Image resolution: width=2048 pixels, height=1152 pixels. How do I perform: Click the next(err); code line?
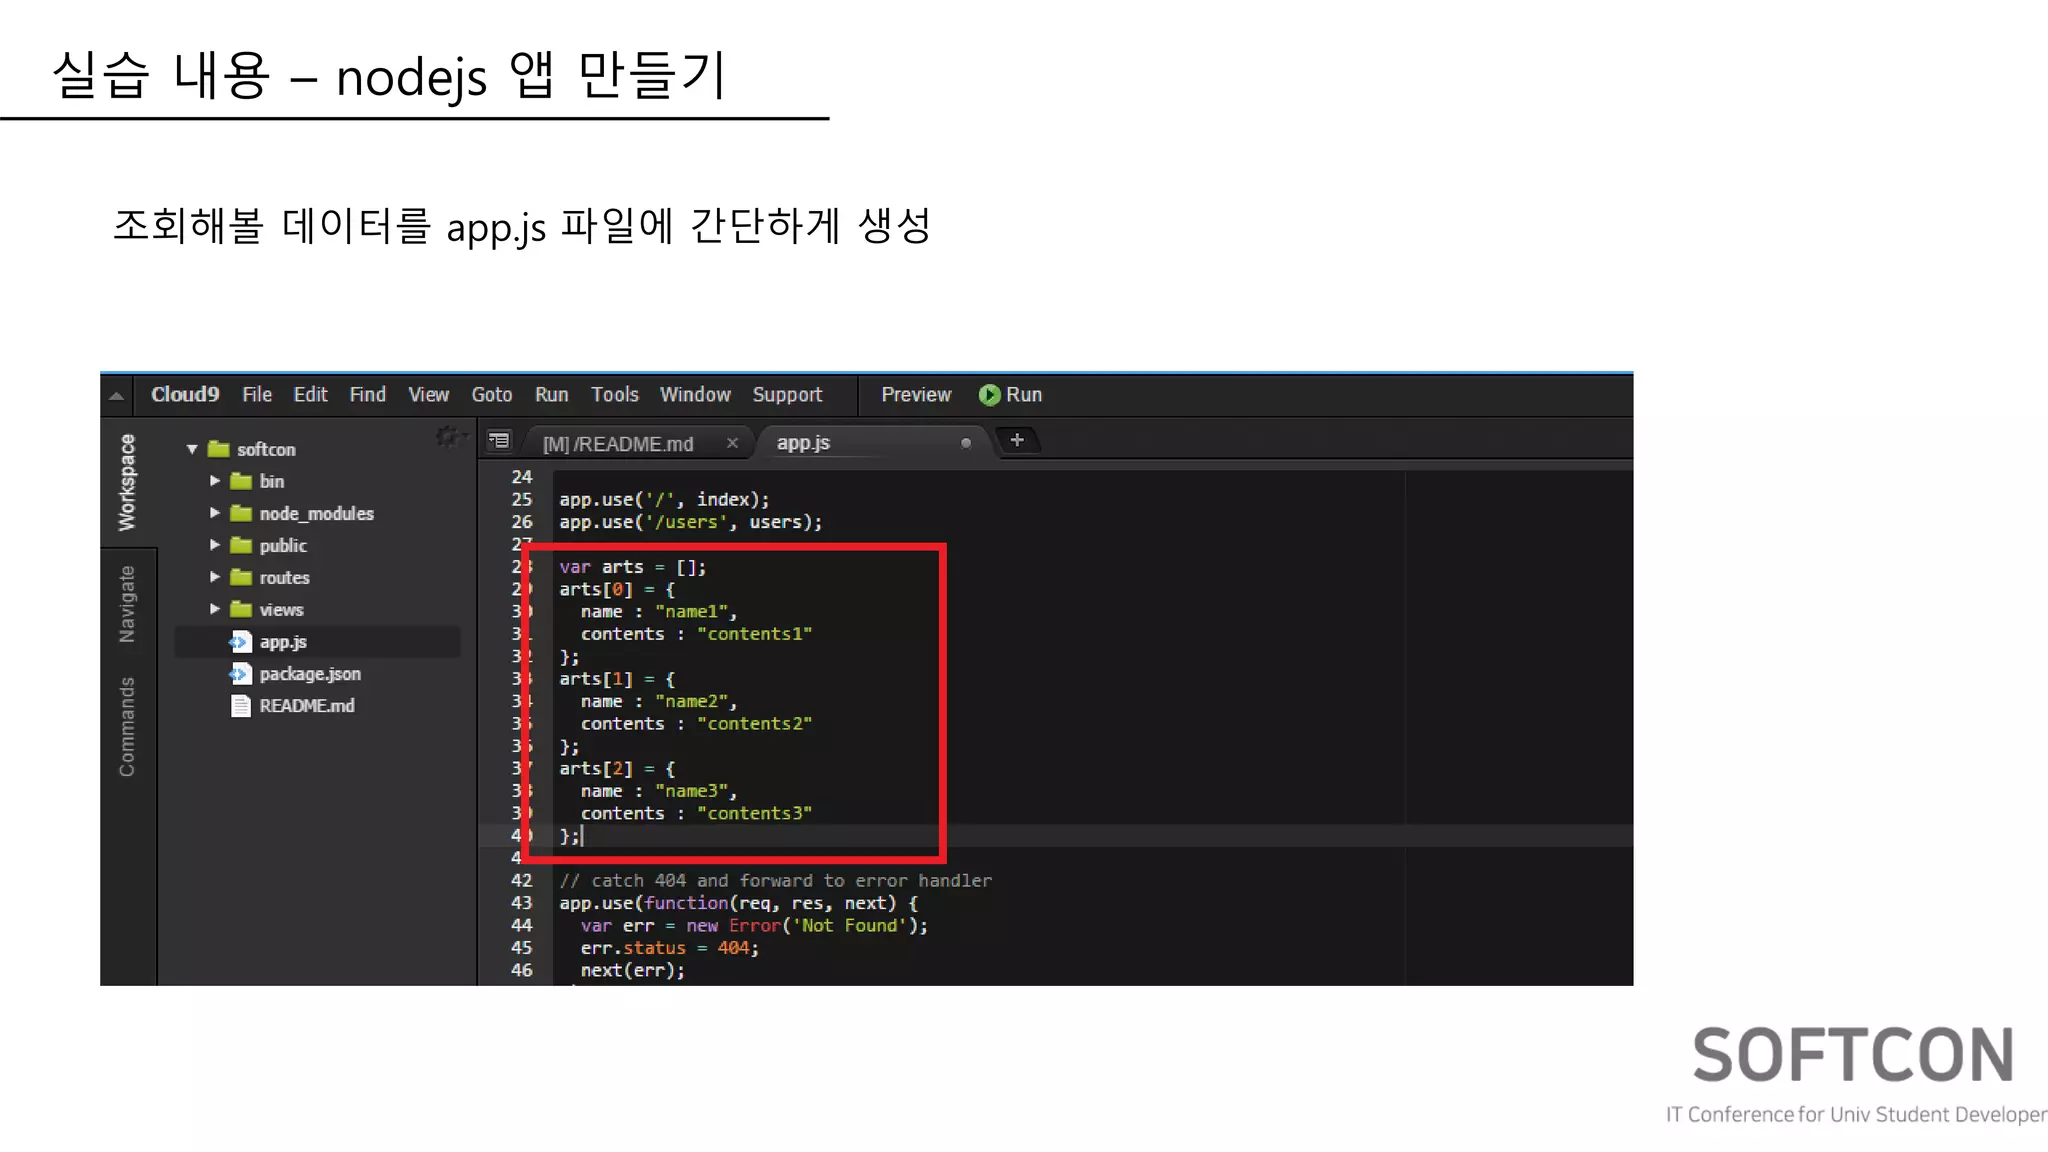(632, 971)
